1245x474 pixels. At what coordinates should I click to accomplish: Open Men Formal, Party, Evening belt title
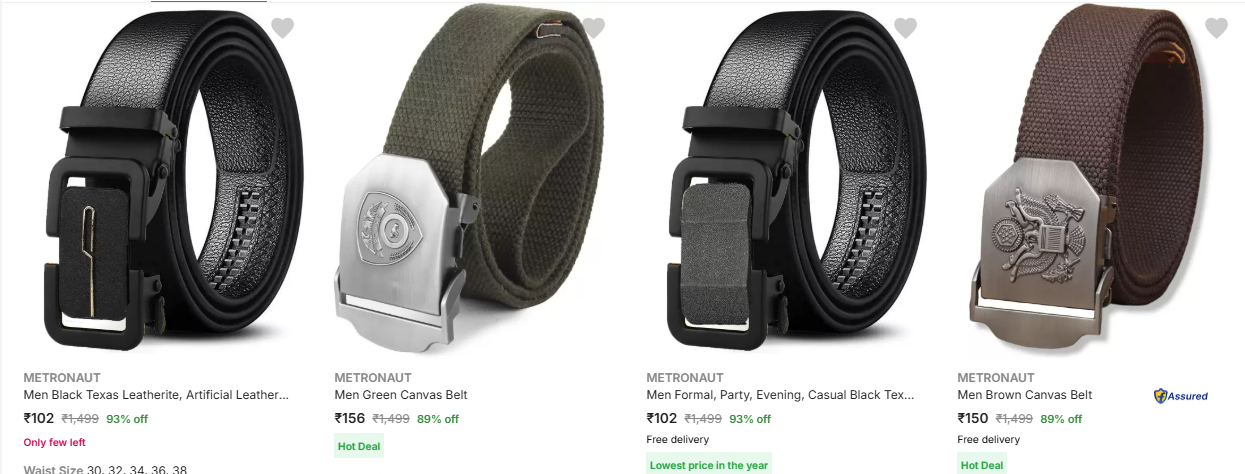click(x=780, y=395)
